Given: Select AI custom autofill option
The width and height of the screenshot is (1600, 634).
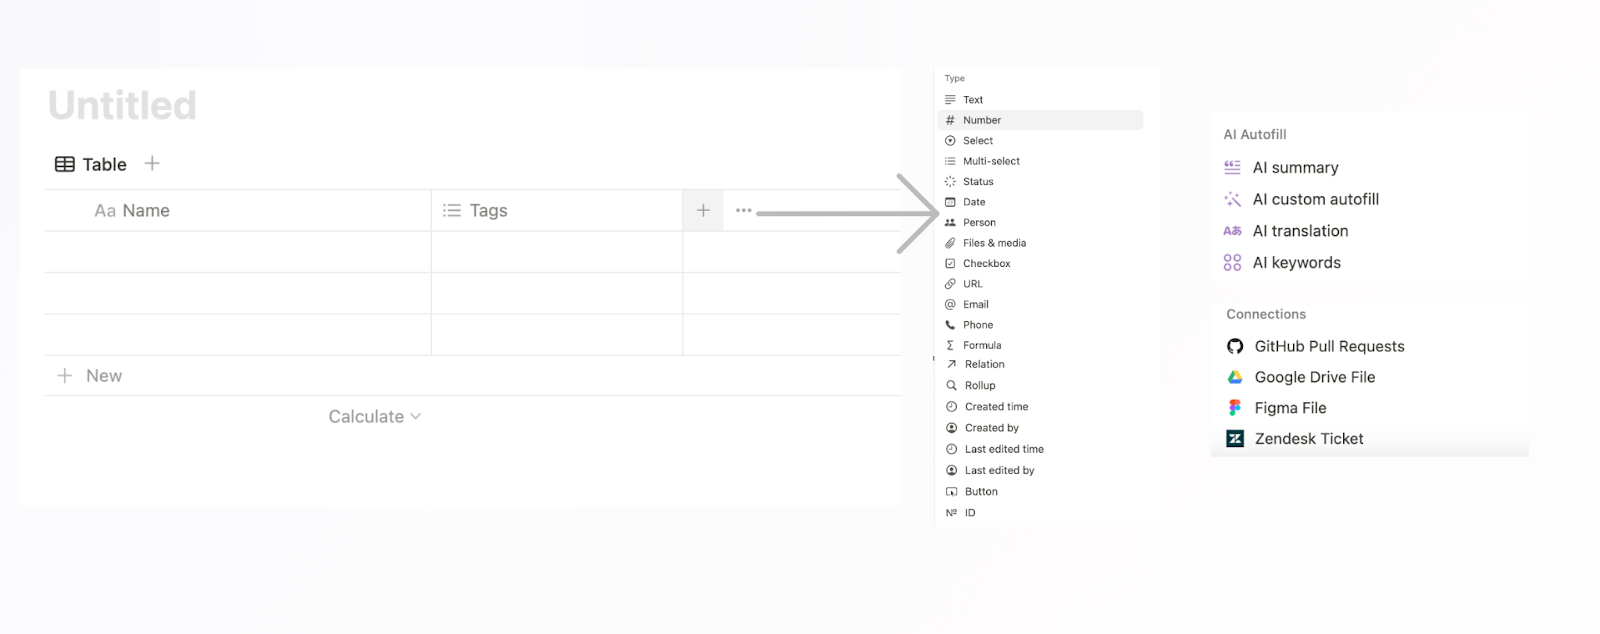Looking at the screenshot, I should click(1316, 199).
